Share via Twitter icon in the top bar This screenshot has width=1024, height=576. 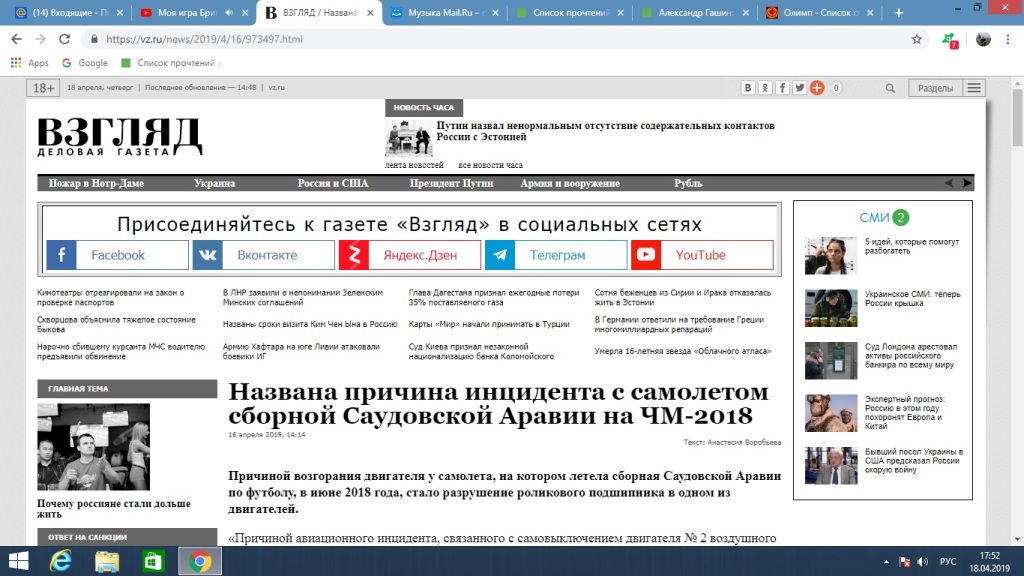799,88
